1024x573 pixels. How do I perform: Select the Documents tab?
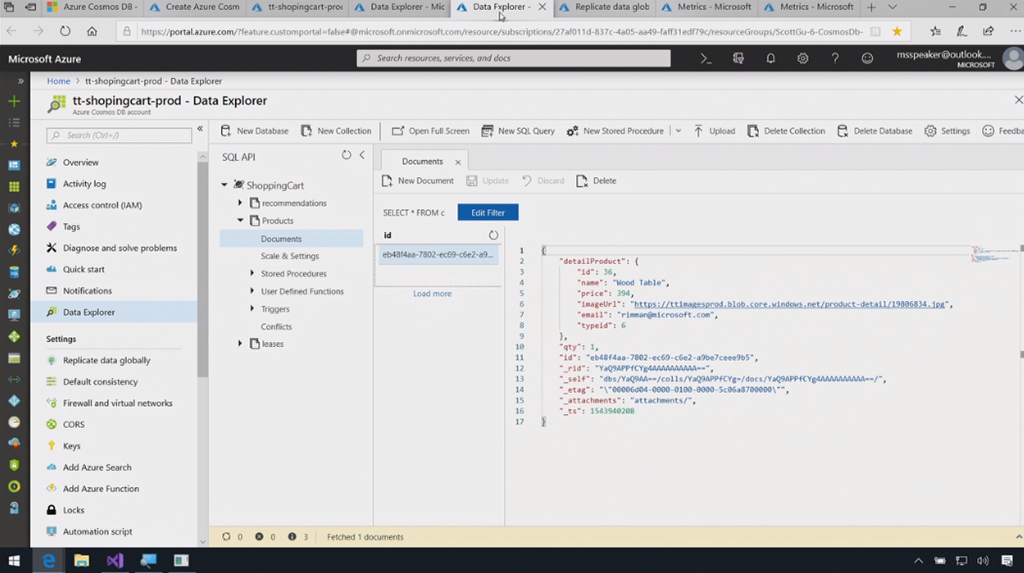click(422, 161)
